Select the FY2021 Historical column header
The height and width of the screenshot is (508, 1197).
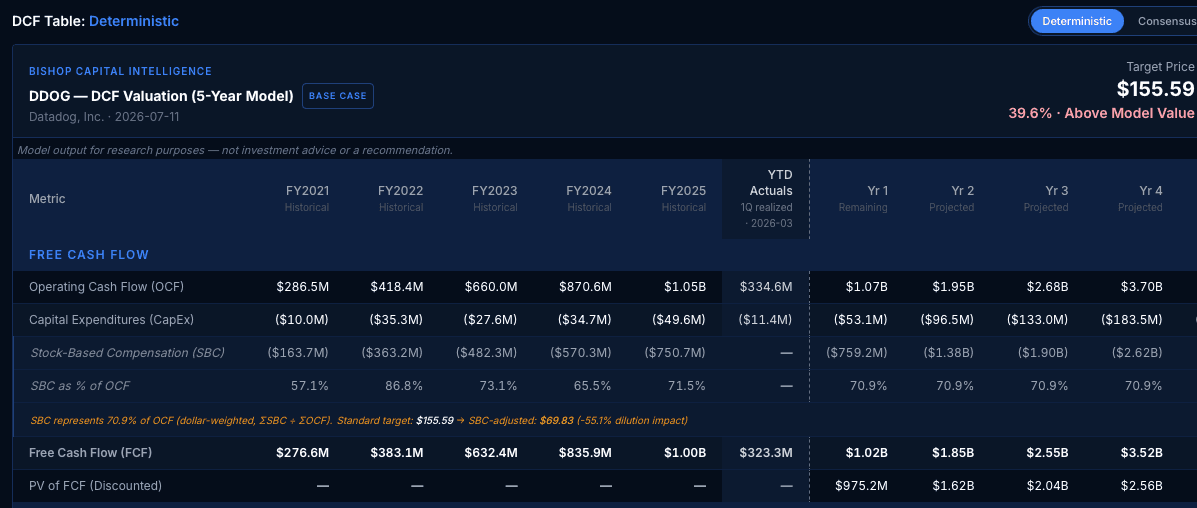(x=307, y=199)
